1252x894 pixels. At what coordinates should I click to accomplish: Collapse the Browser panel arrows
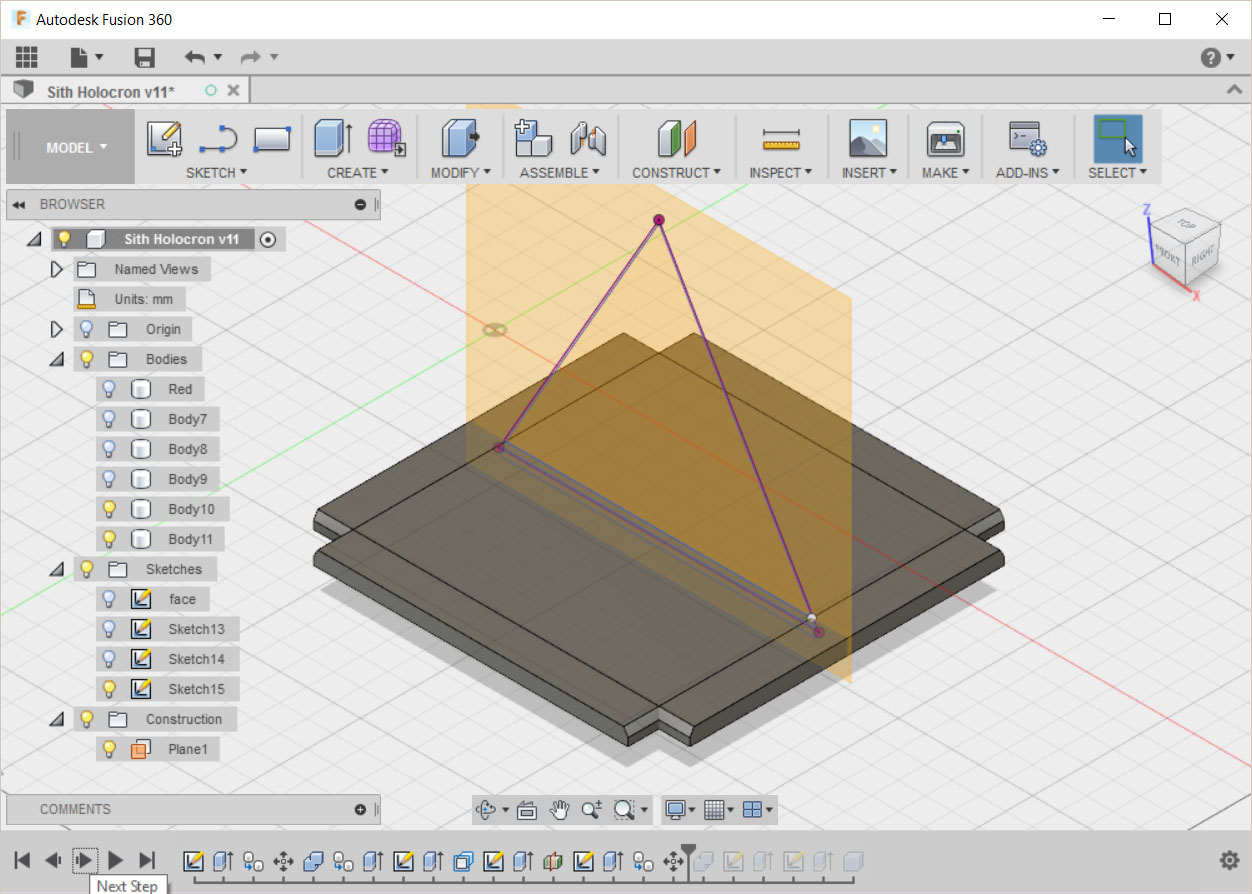18,204
